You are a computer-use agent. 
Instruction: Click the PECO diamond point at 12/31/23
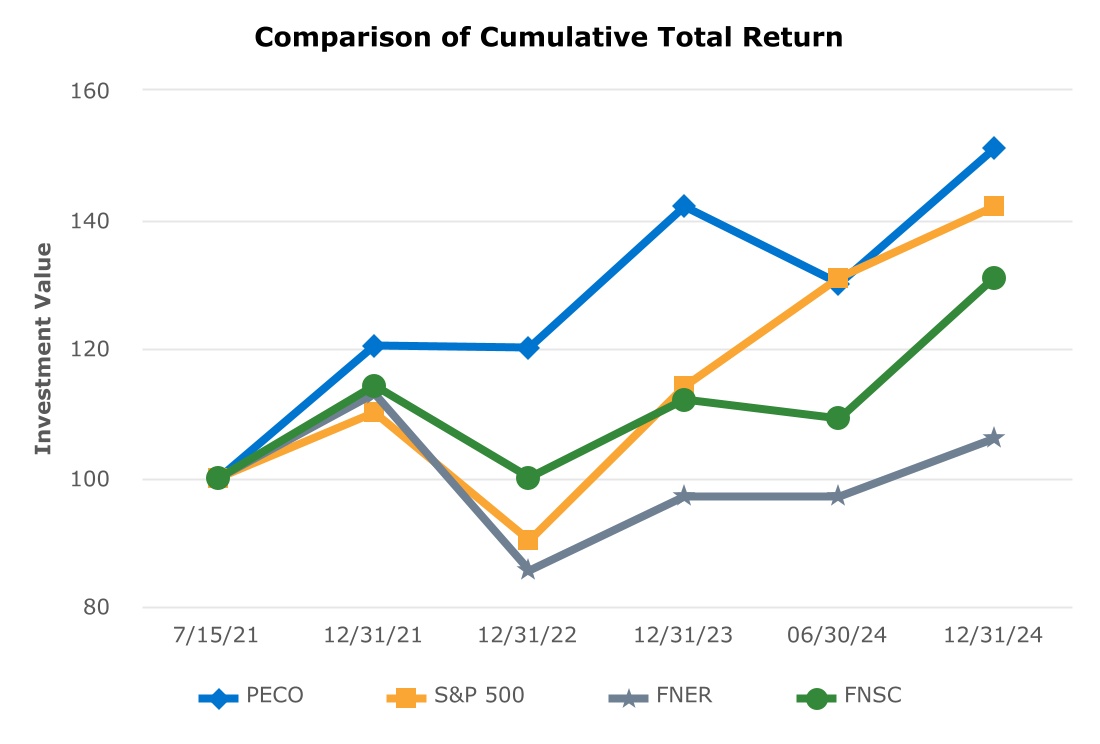tap(683, 206)
